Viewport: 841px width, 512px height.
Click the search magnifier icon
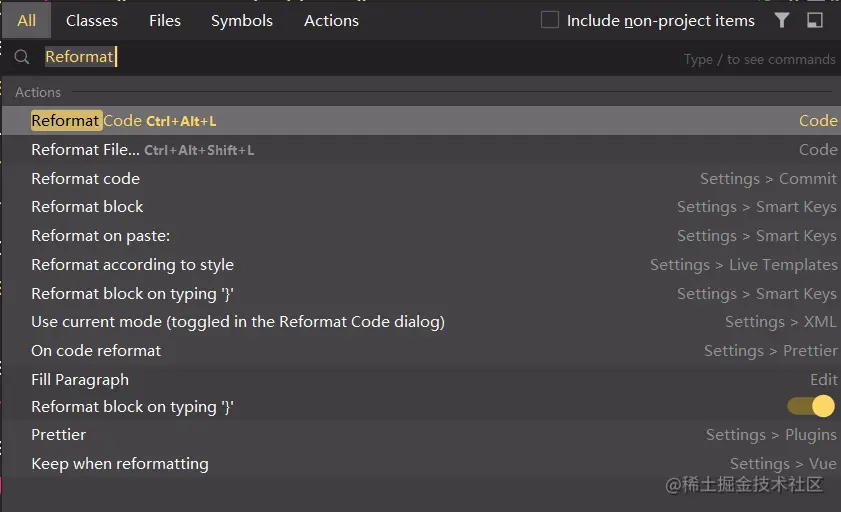point(22,58)
